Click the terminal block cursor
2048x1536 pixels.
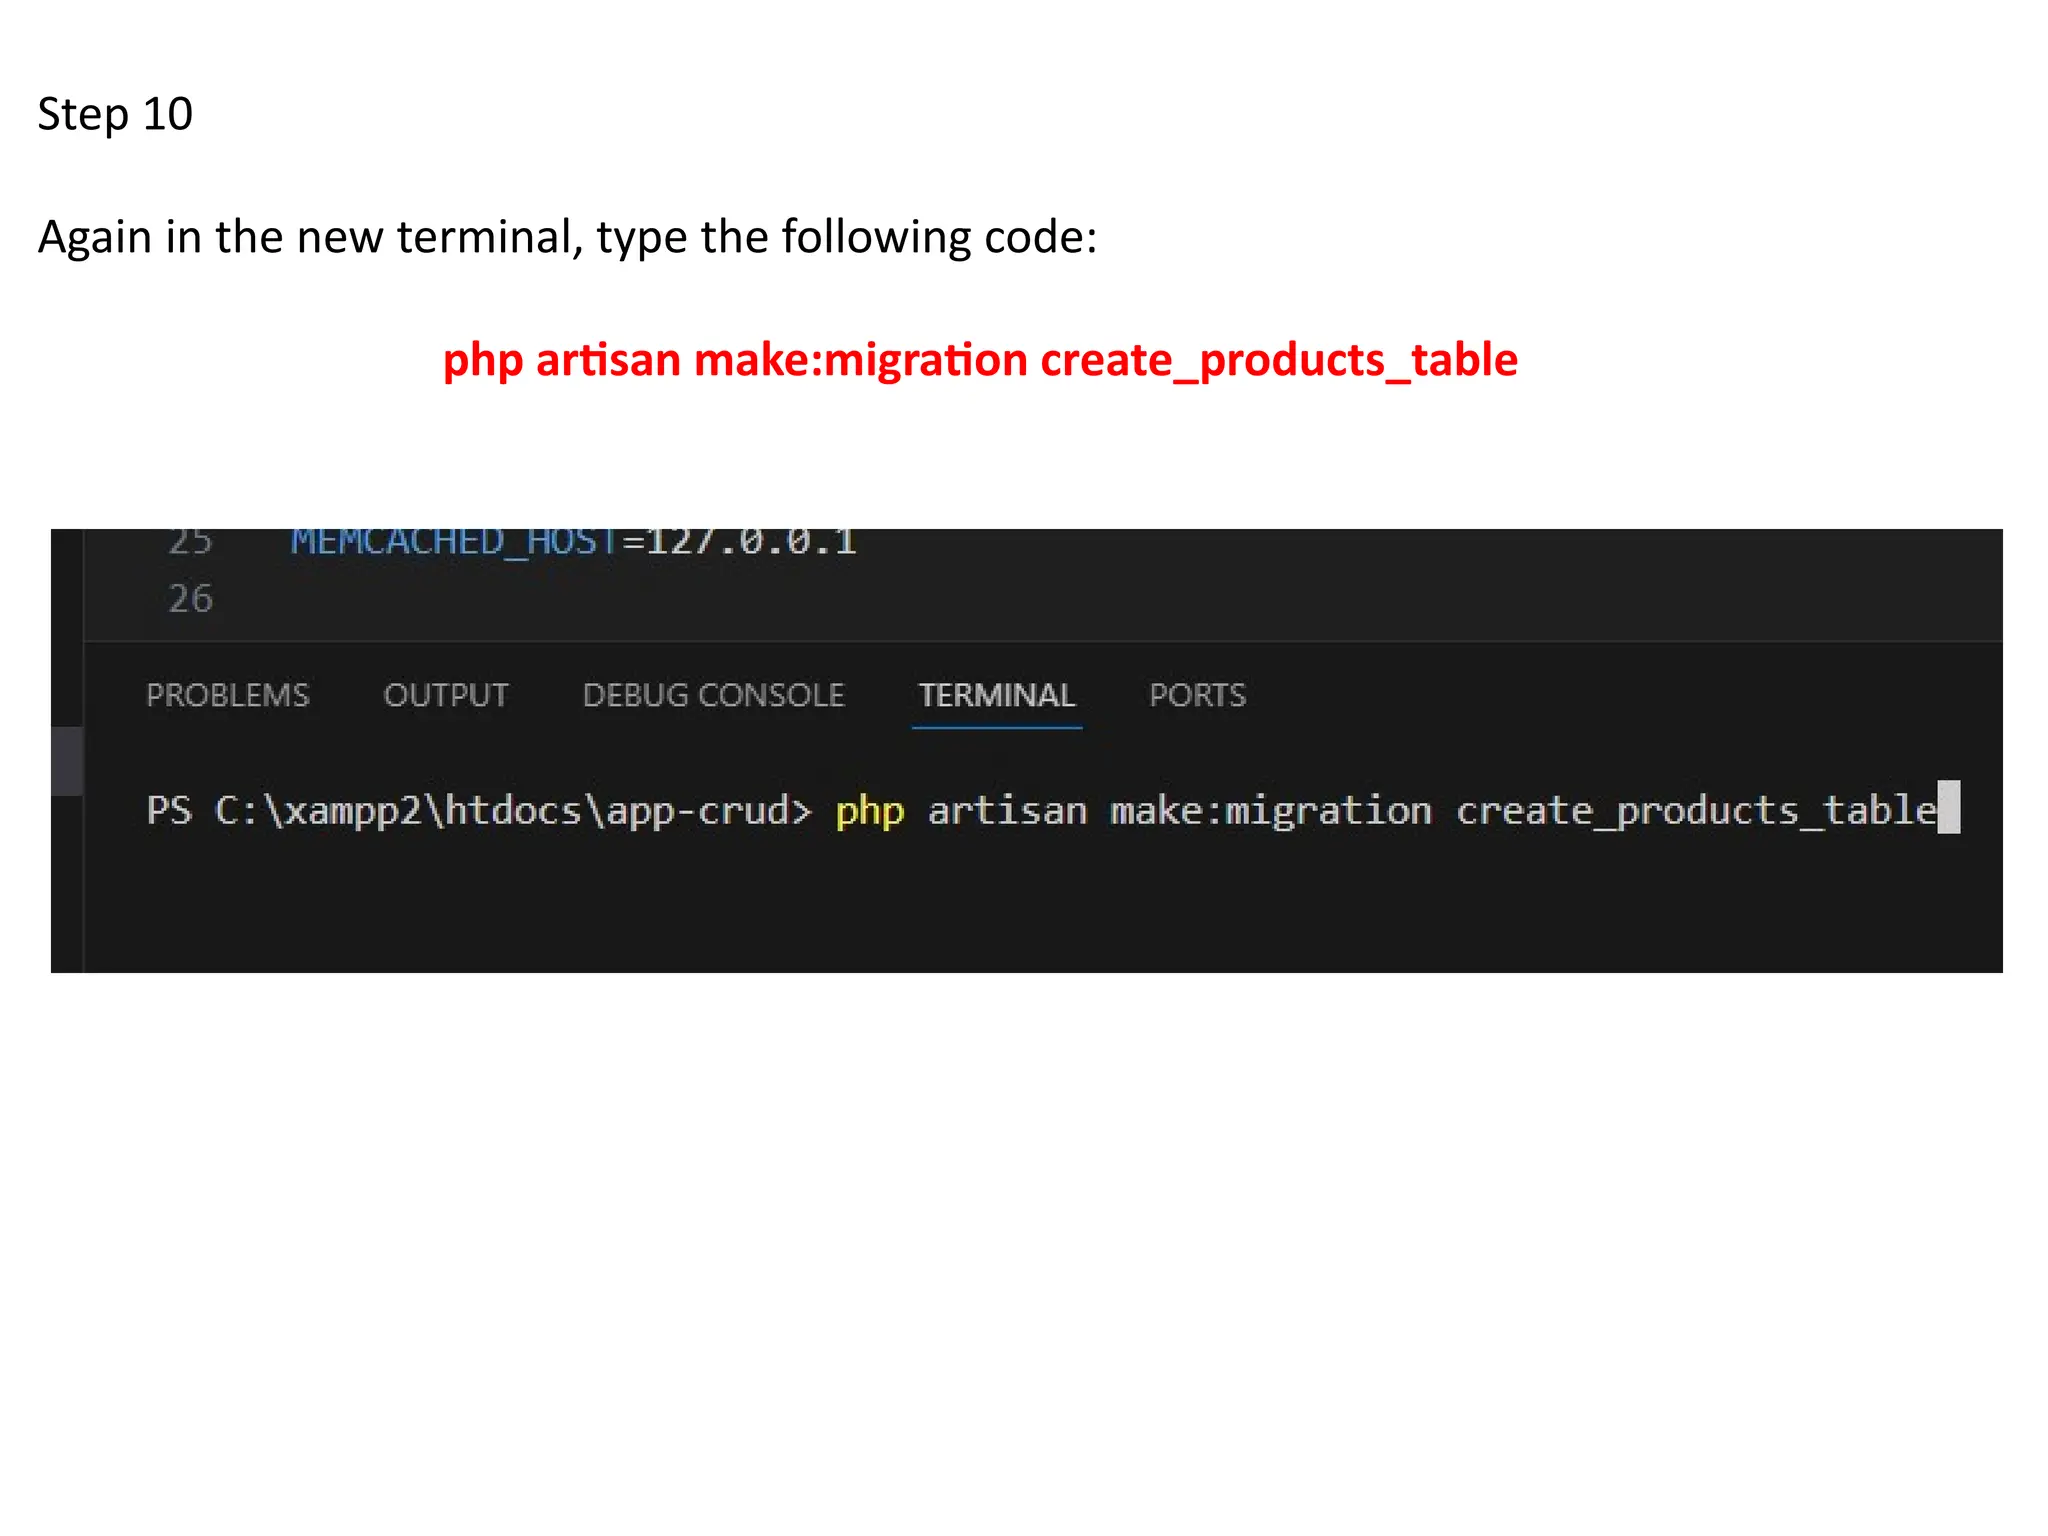[1949, 807]
